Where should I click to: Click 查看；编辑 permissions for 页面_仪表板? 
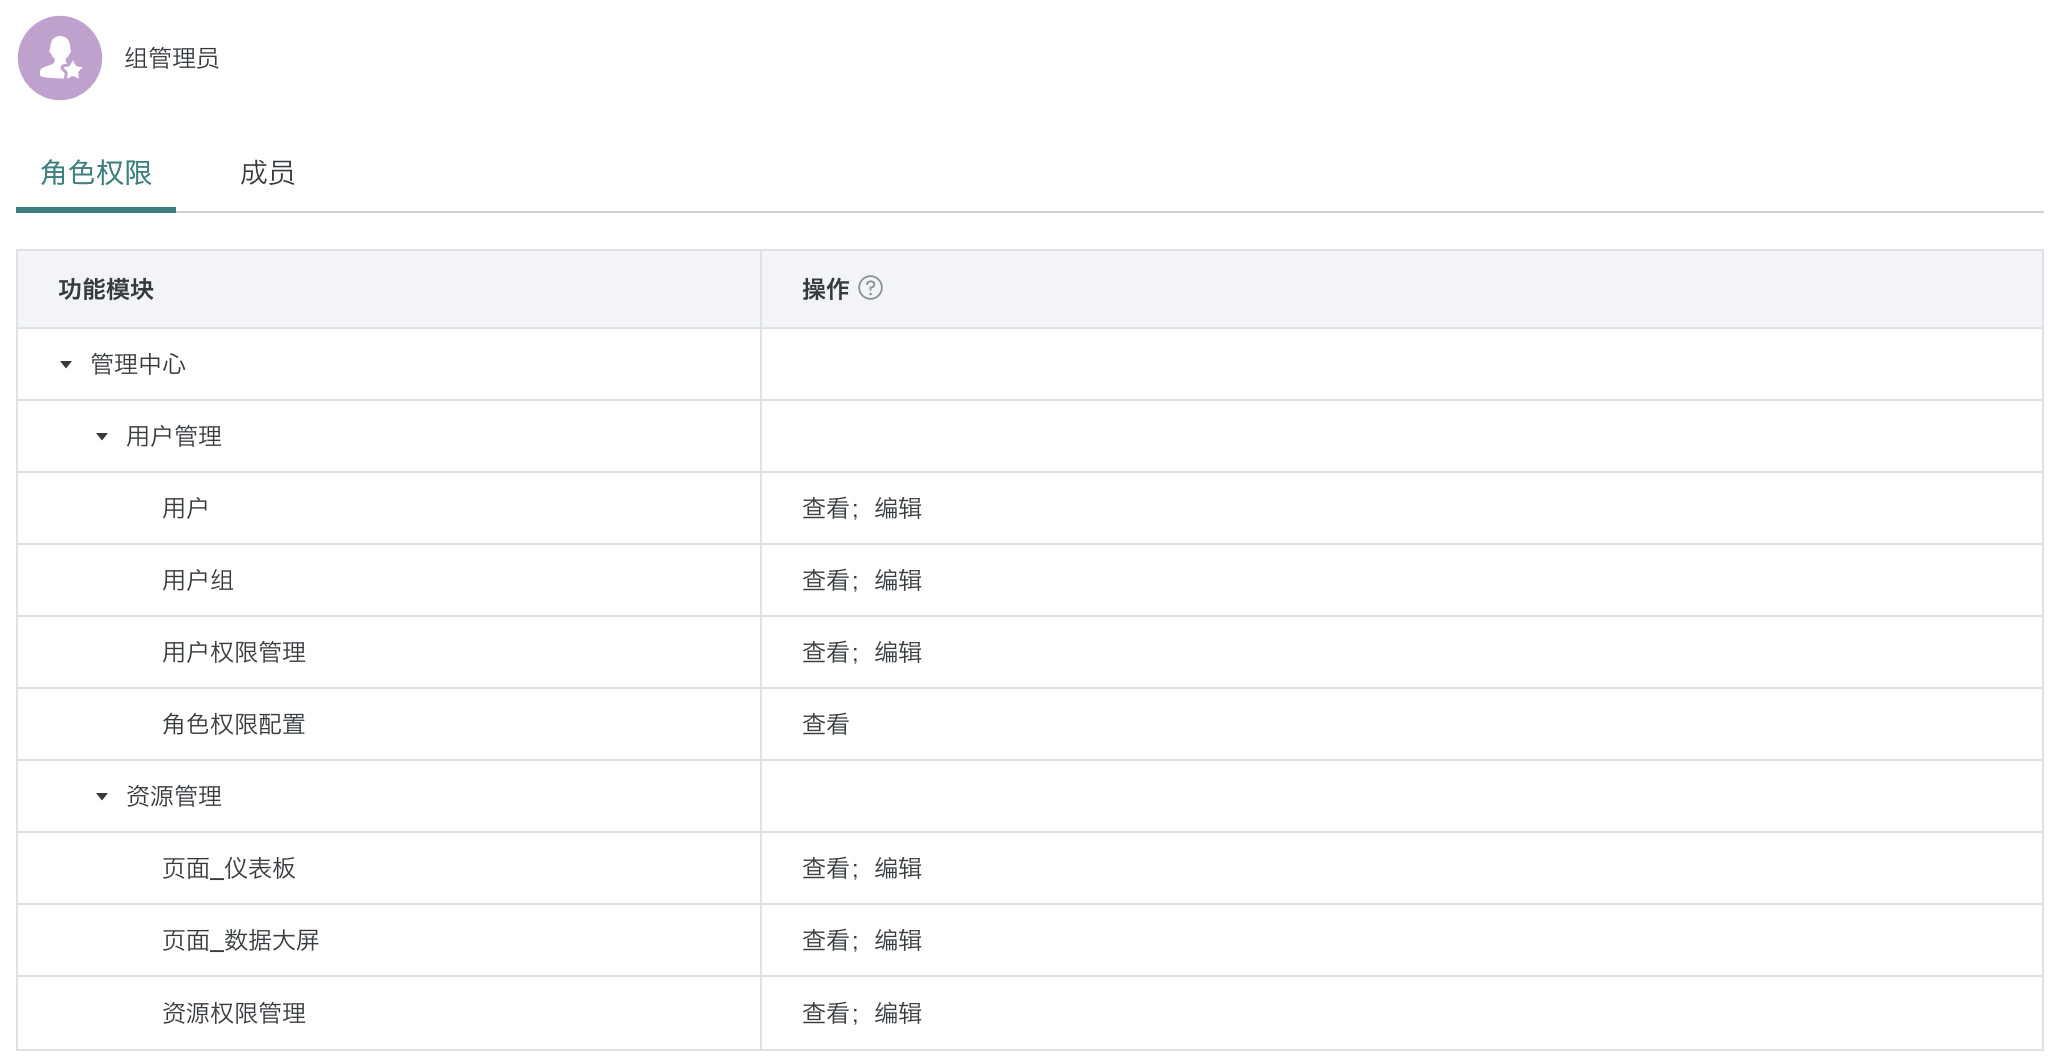coord(862,869)
